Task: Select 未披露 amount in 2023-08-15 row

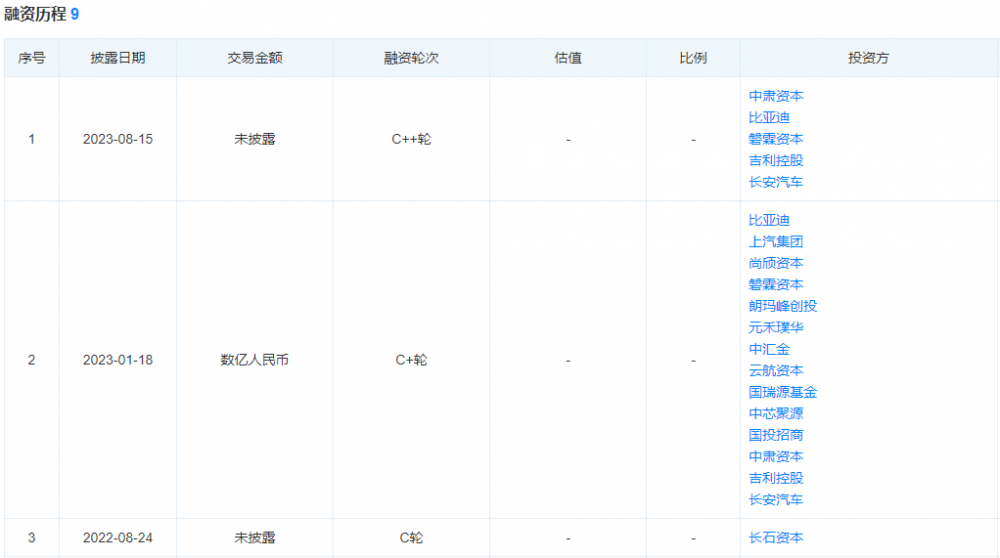Action: 254,139
